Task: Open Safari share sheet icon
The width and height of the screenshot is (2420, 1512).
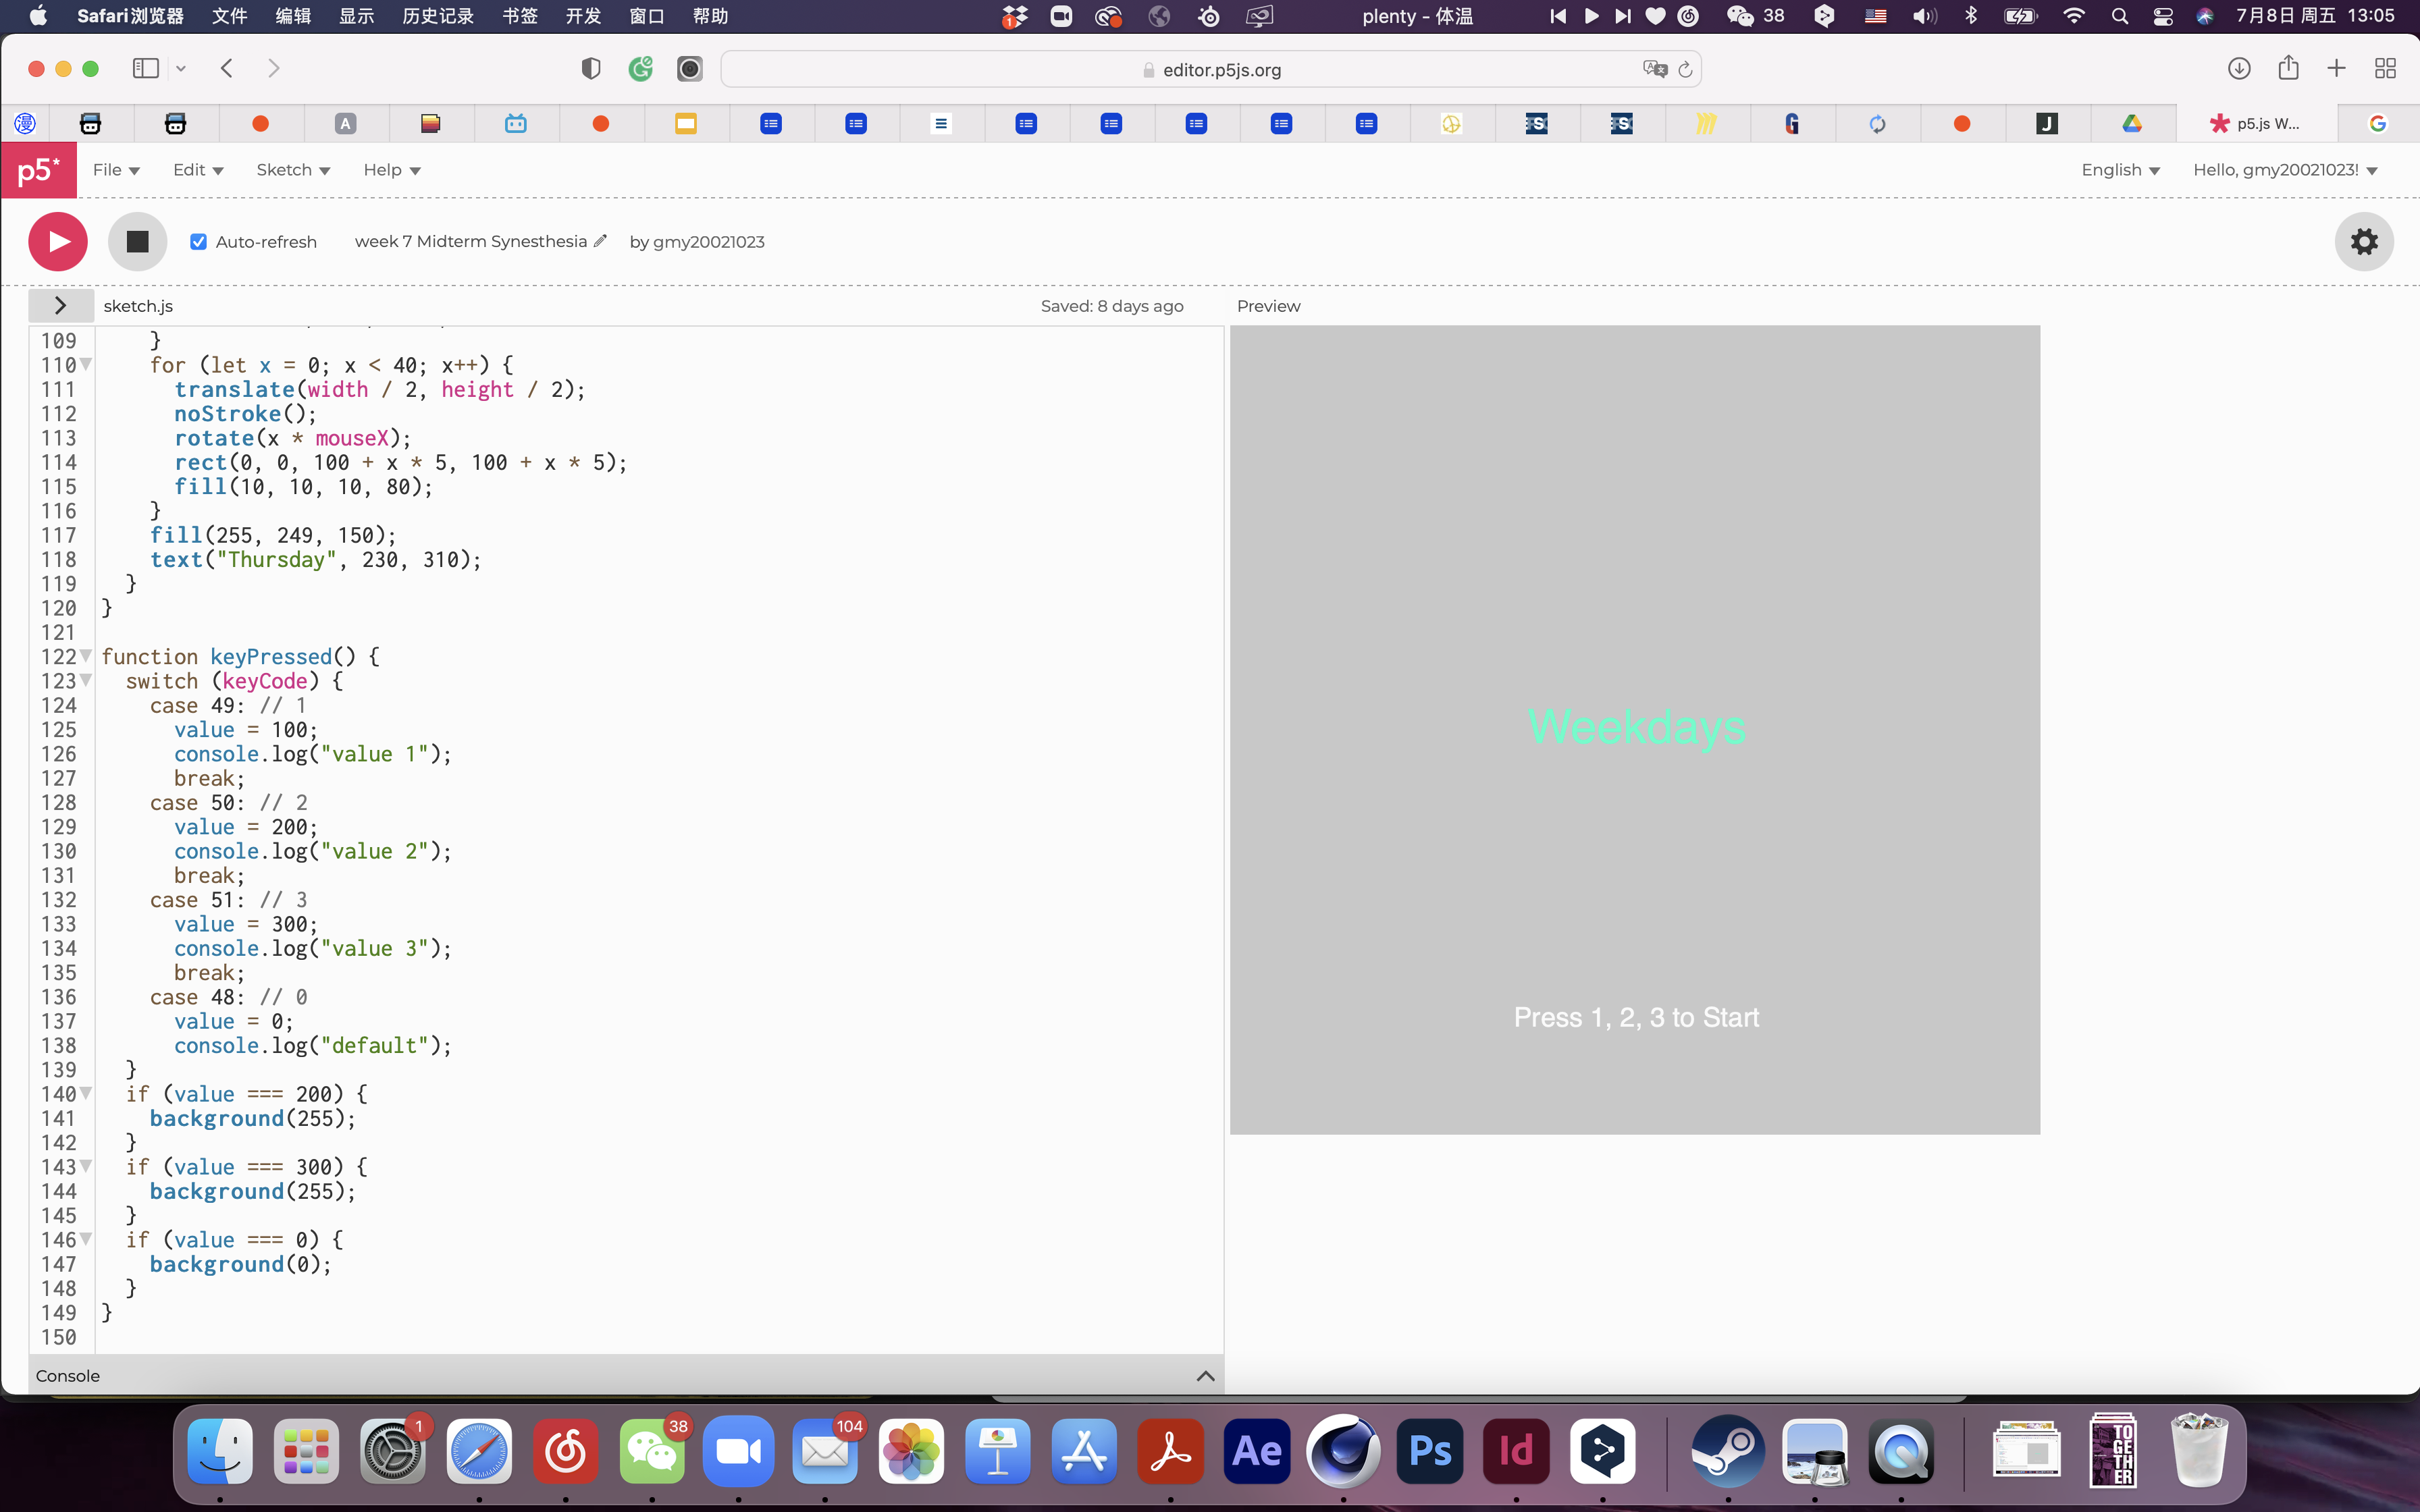Action: coord(2288,68)
